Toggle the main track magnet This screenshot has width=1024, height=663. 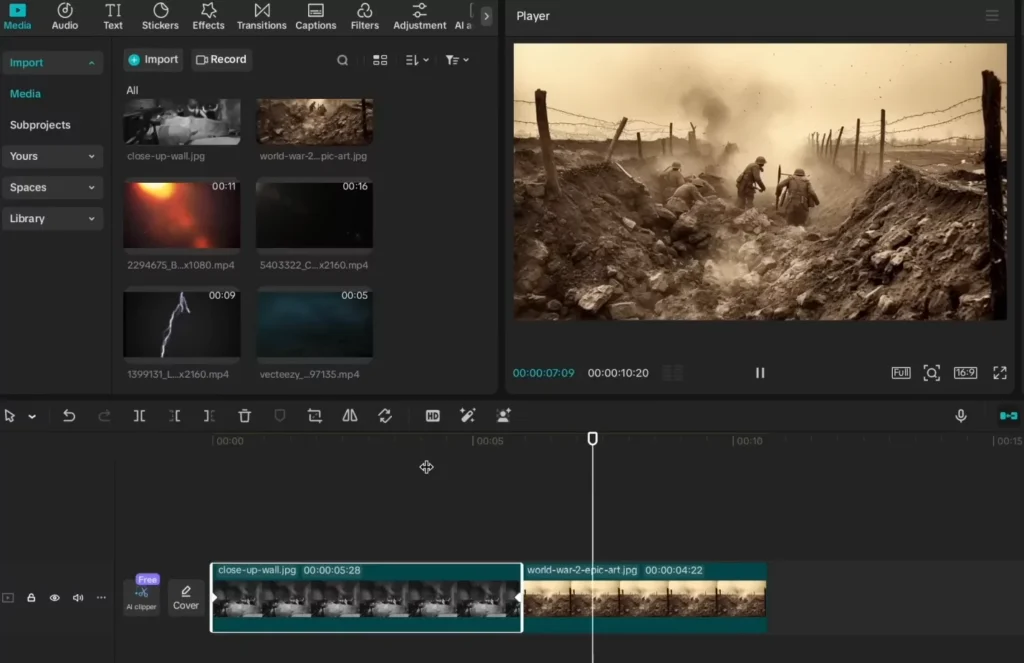[1008, 416]
